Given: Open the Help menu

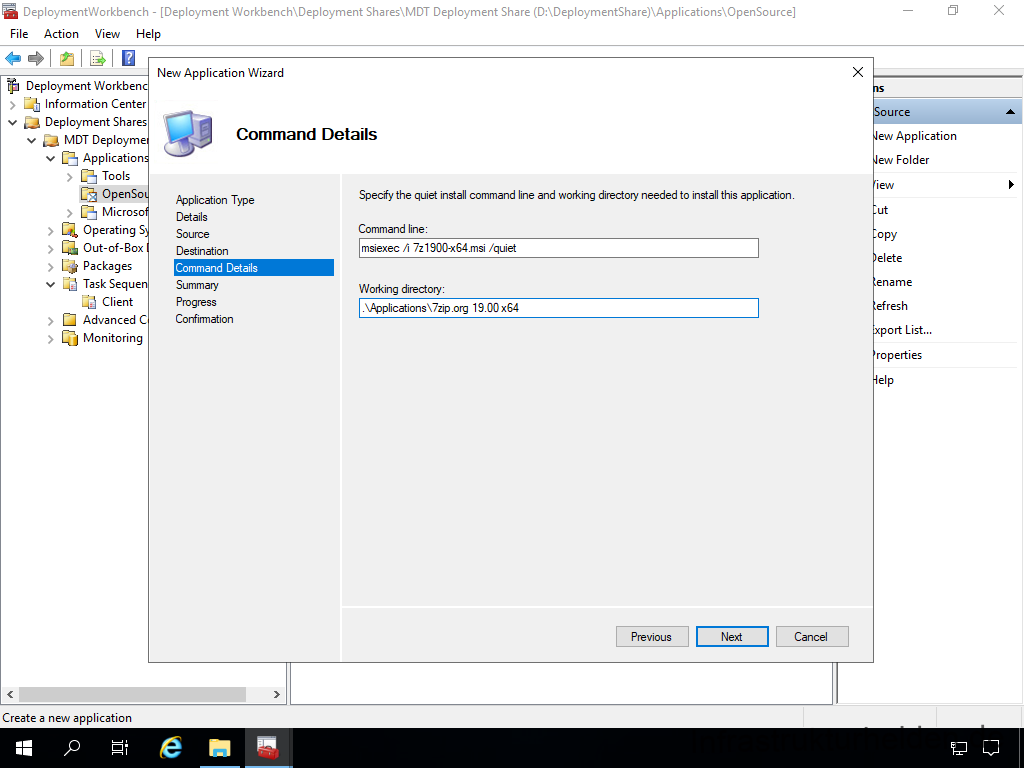Looking at the screenshot, I should point(148,34).
